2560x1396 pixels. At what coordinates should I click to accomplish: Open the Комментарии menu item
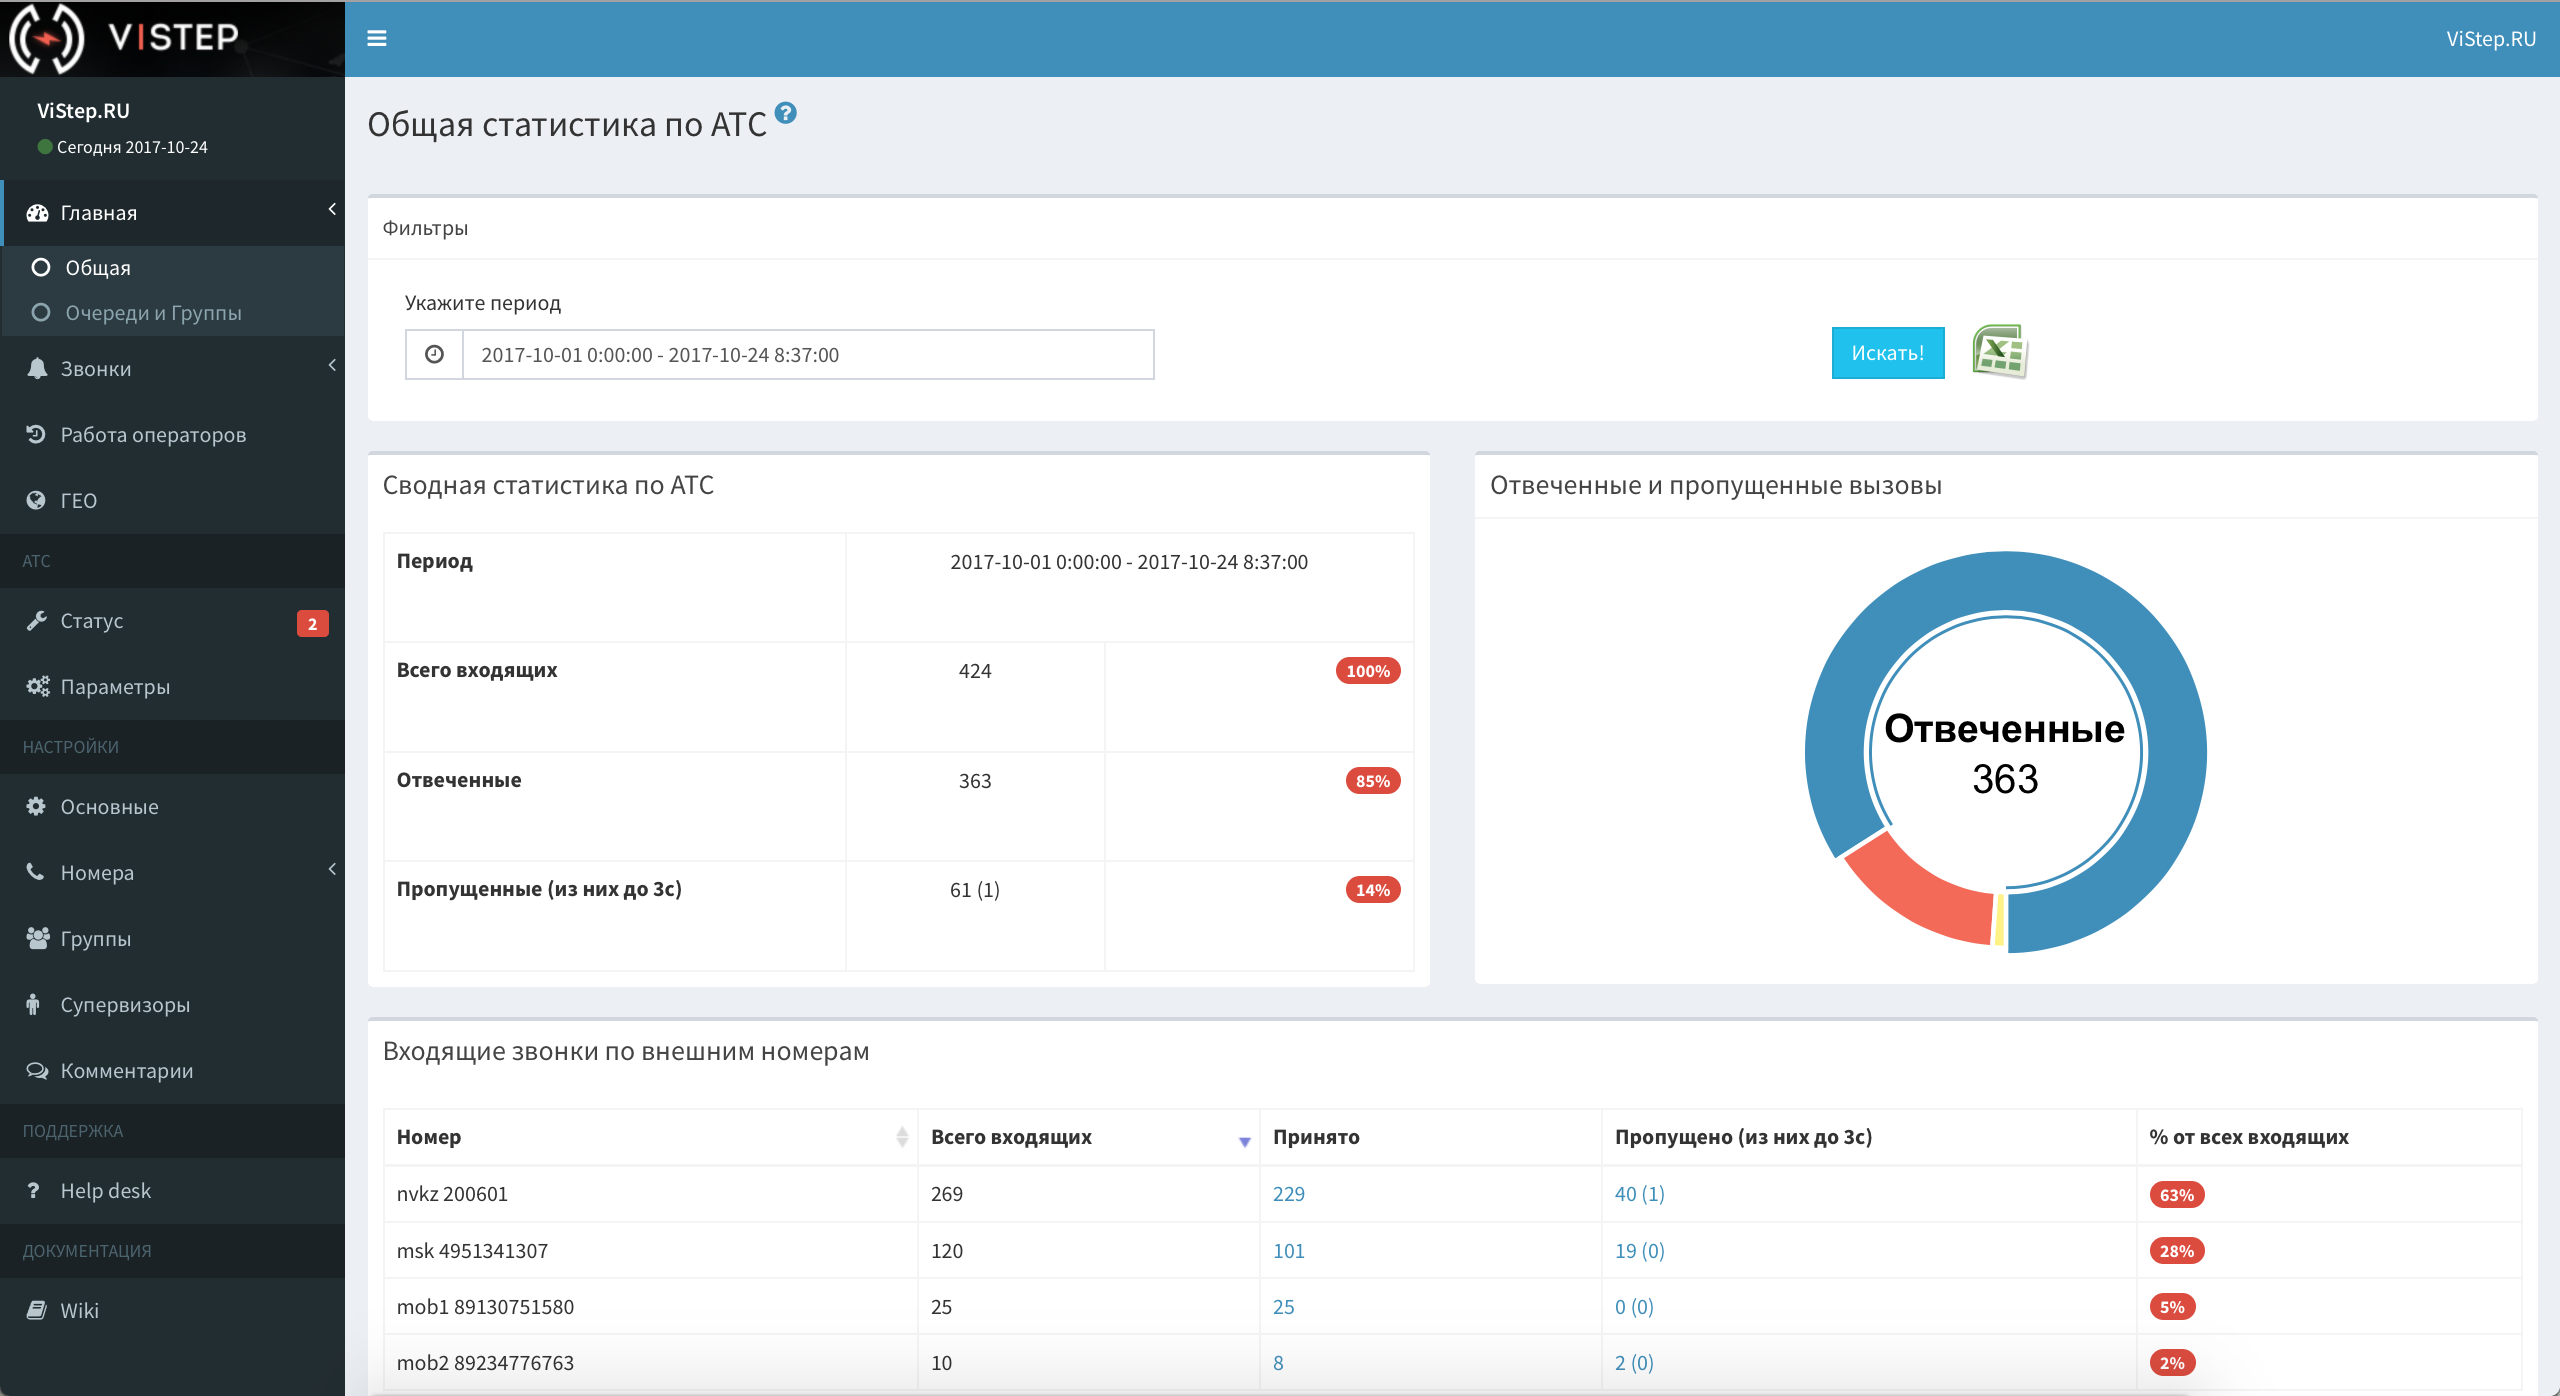coord(172,1070)
